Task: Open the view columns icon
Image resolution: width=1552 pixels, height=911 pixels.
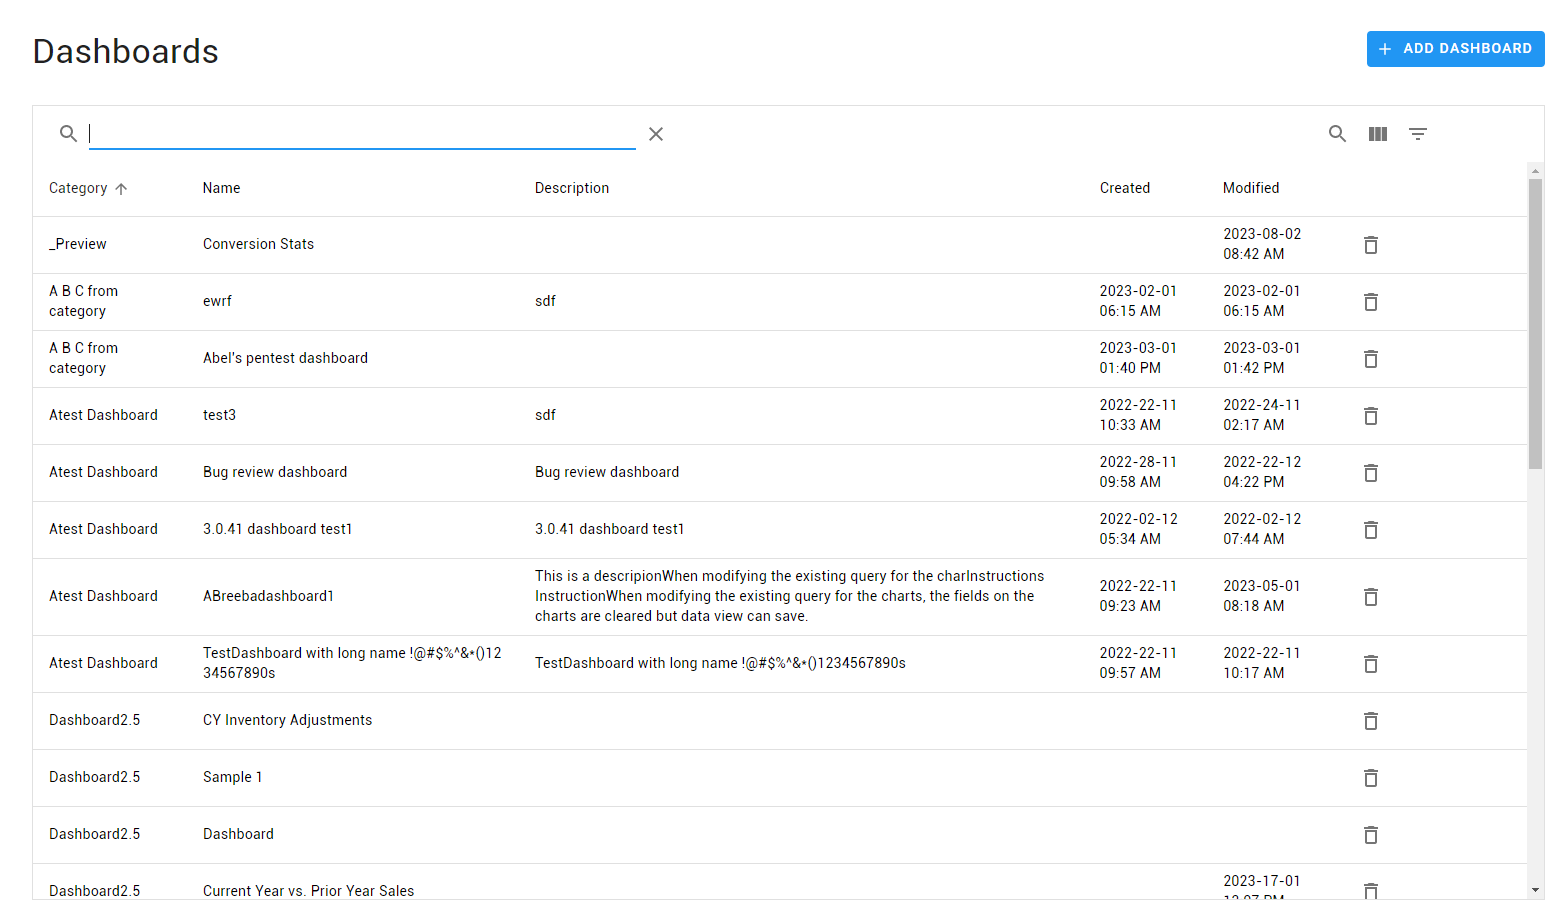Action: 1378,134
